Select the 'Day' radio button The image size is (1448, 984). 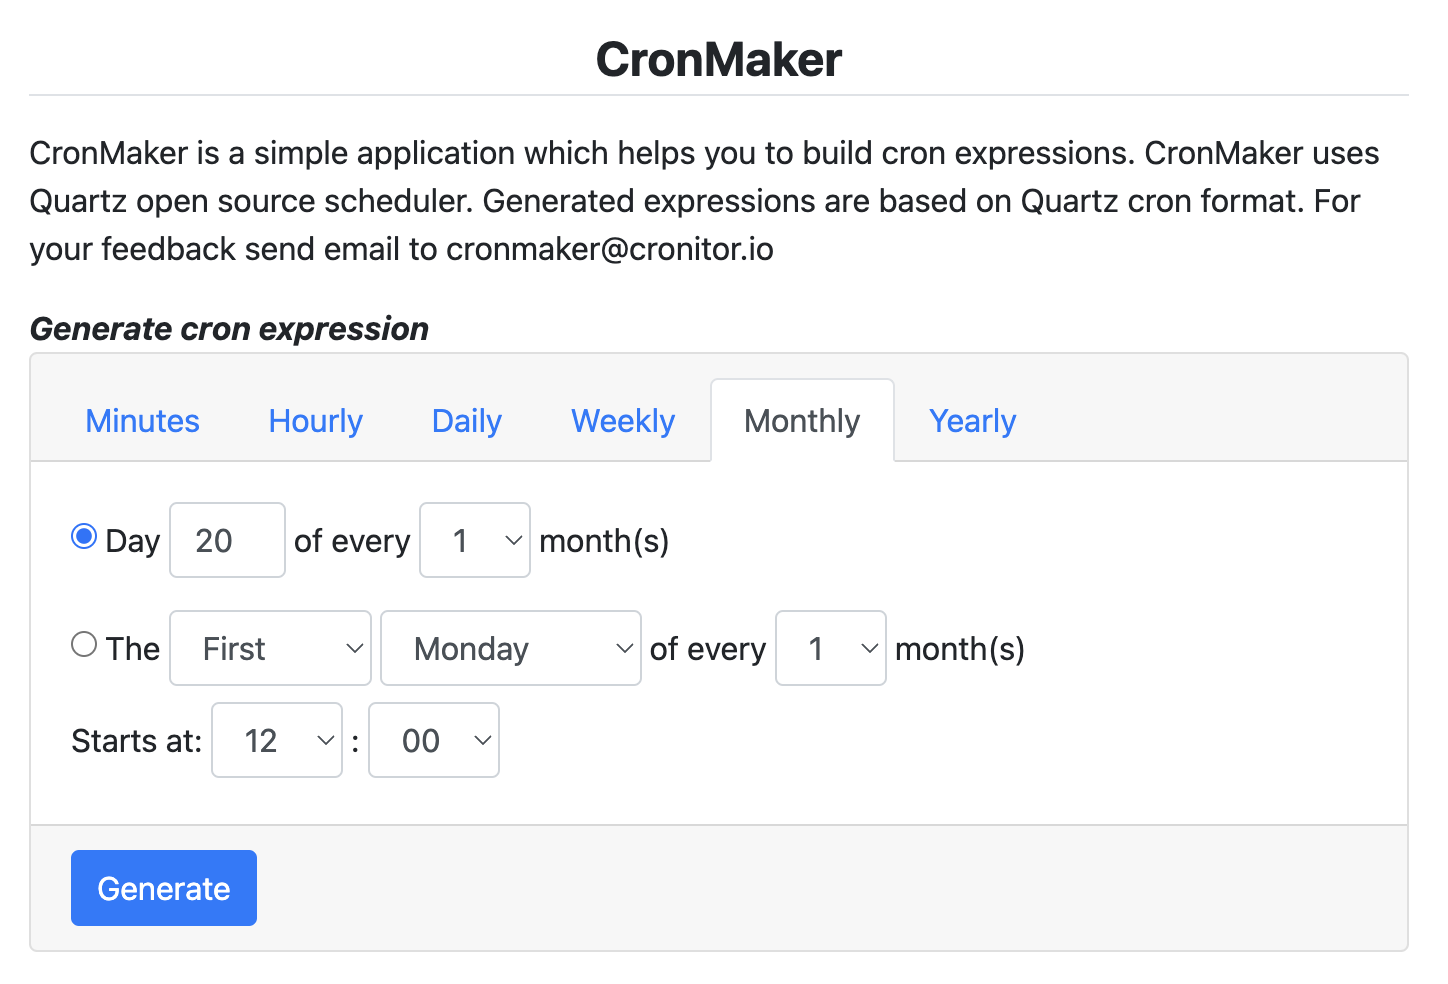(x=84, y=537)
